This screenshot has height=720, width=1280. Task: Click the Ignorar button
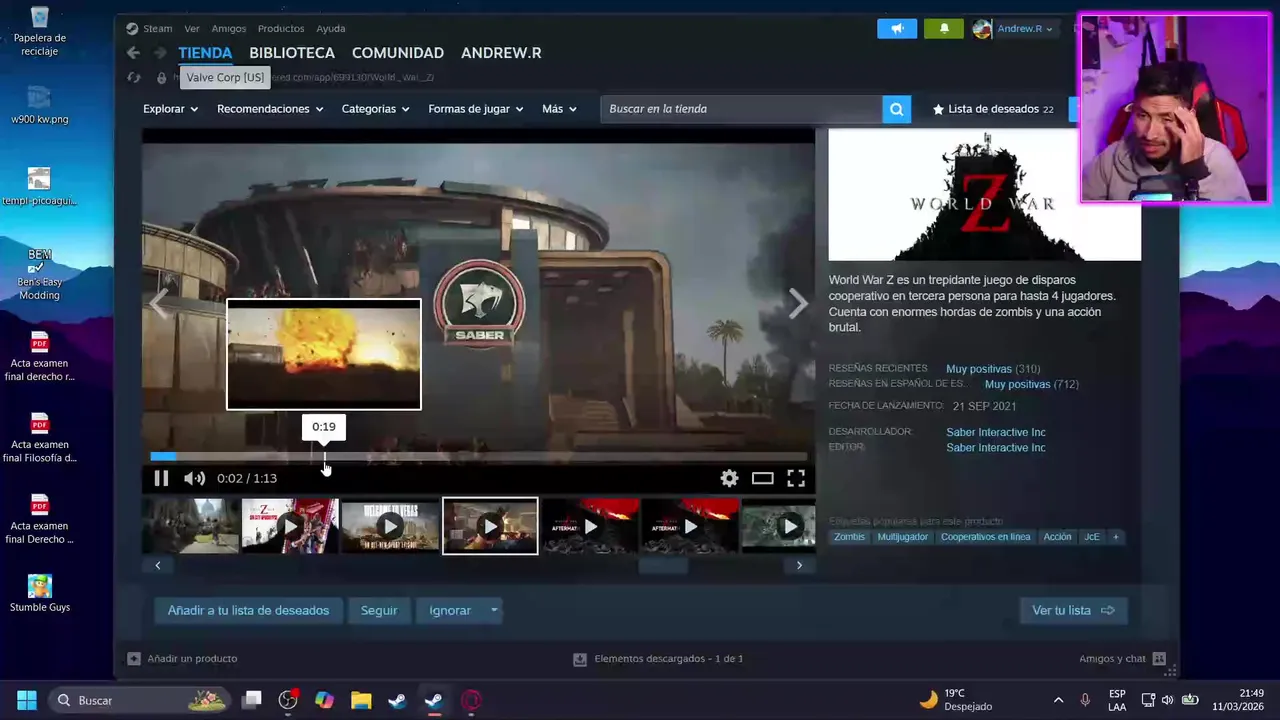(450, 610)
